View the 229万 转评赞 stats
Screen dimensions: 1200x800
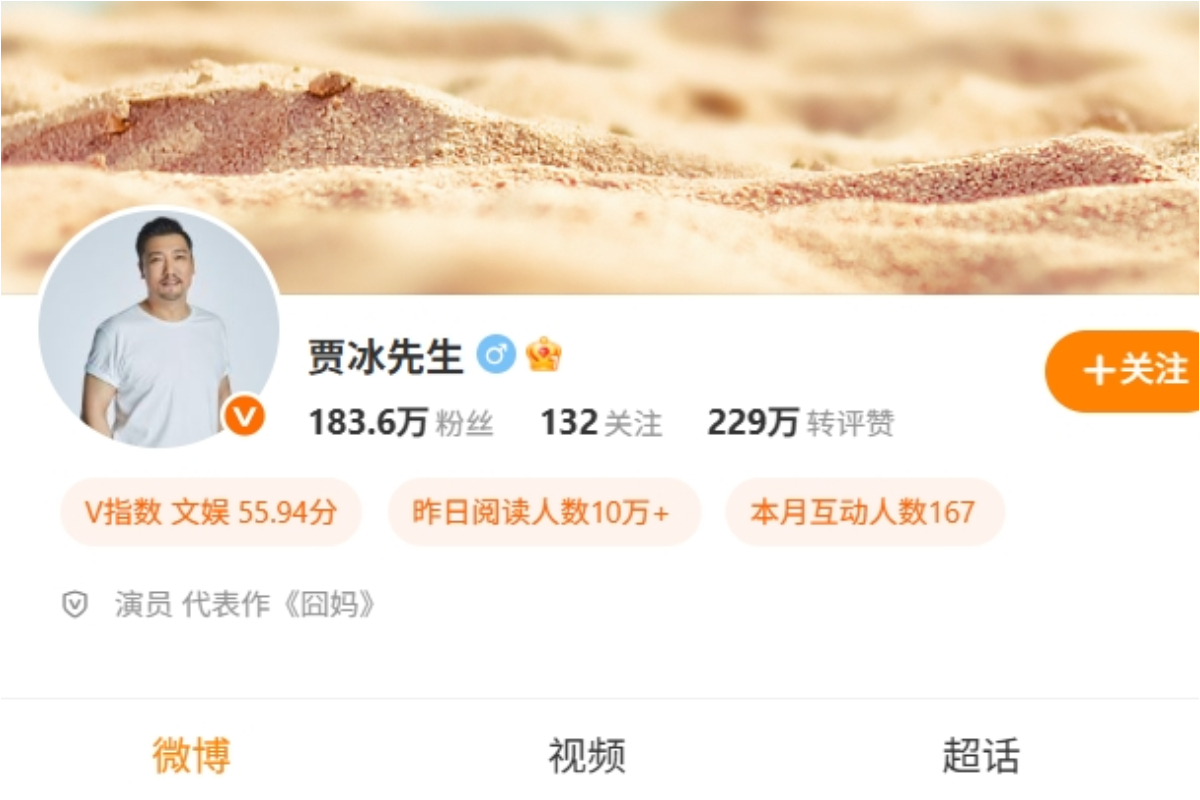click(x=800, y=423)
